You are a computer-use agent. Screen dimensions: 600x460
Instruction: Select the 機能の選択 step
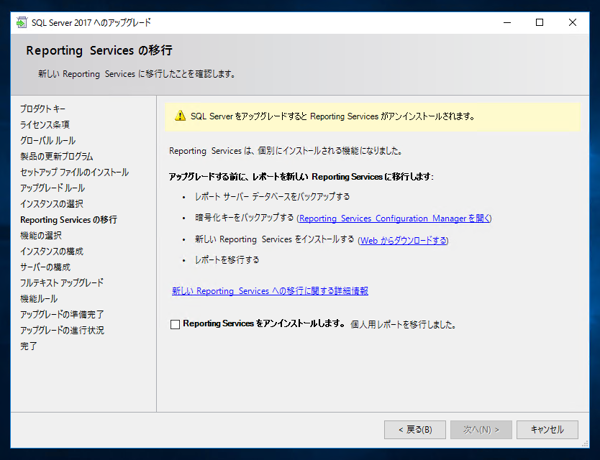pos(41,235)
